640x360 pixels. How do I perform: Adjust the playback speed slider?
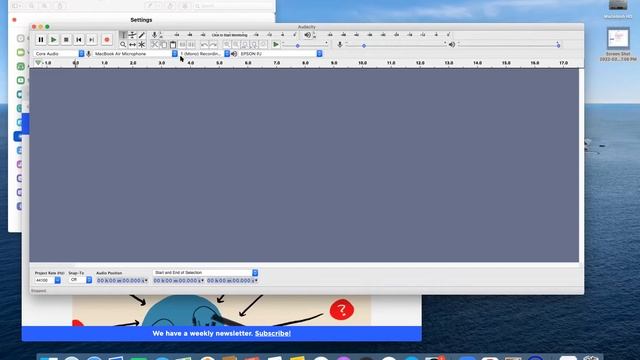pyautogui.click(x=304, y=45)
